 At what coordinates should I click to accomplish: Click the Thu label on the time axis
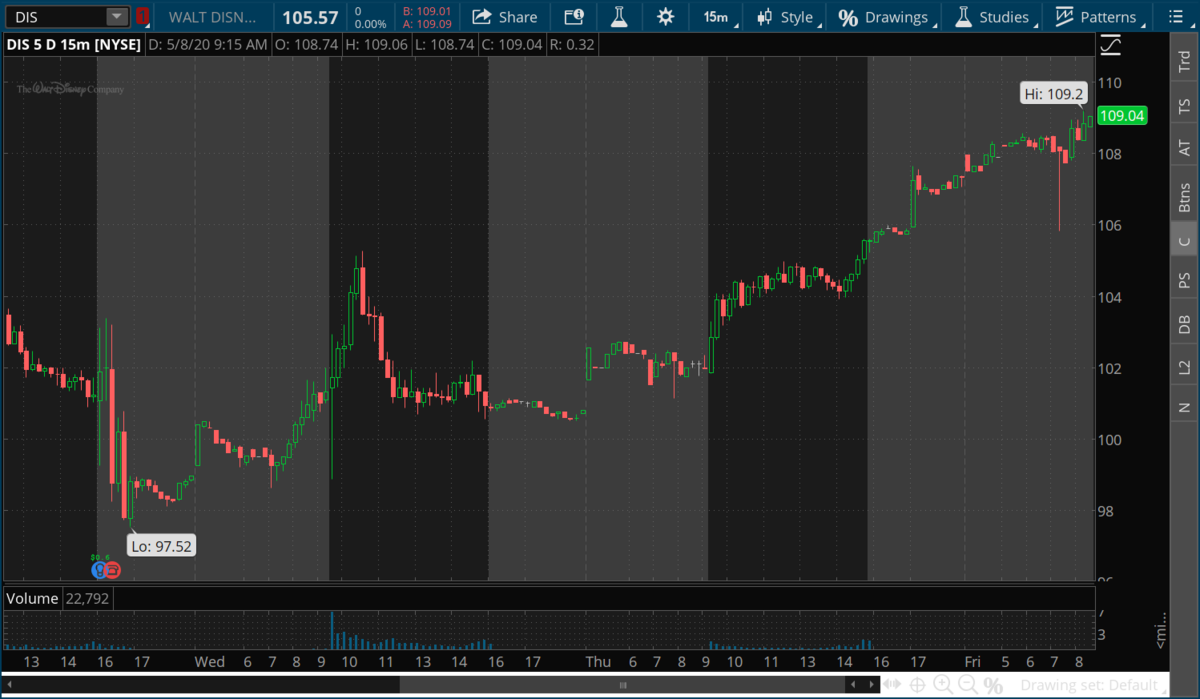click(598, 661)
